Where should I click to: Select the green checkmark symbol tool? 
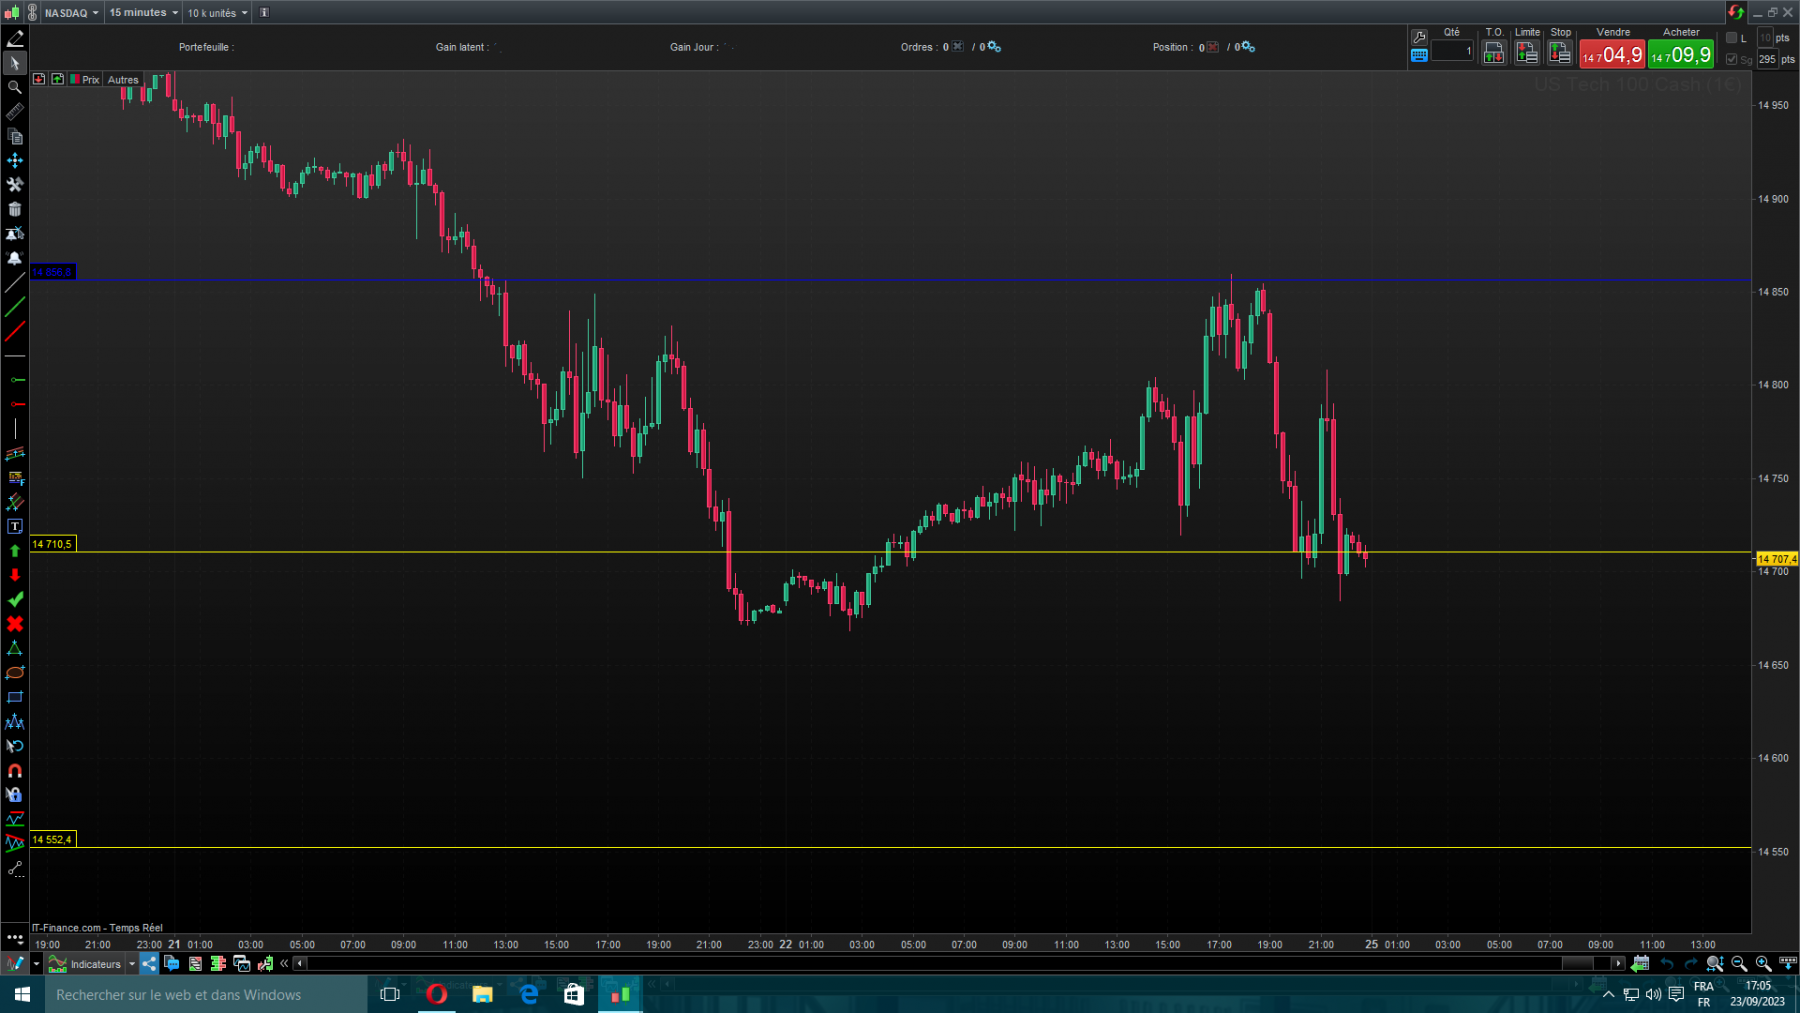click(x=15, y=600)
